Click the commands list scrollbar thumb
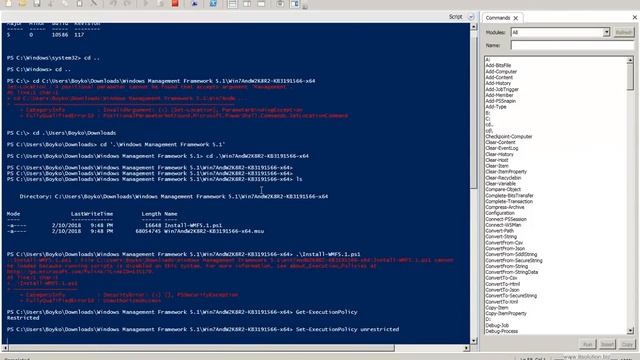Viewport: 640px width, 360px height. pyautogui.click(x=630, y=77)
